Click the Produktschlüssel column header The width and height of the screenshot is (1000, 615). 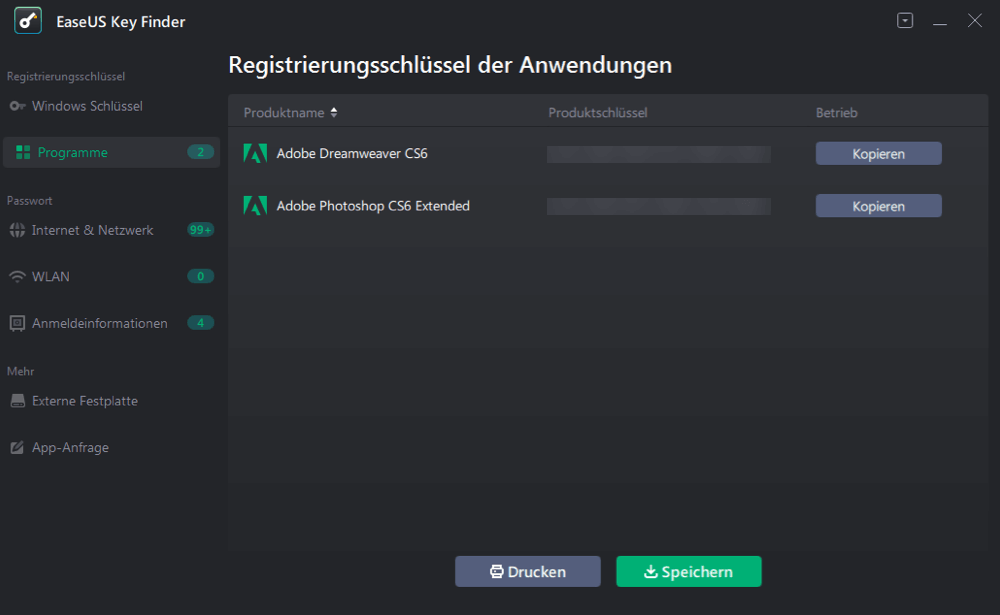pyautogui.click(x=598, y=112)
